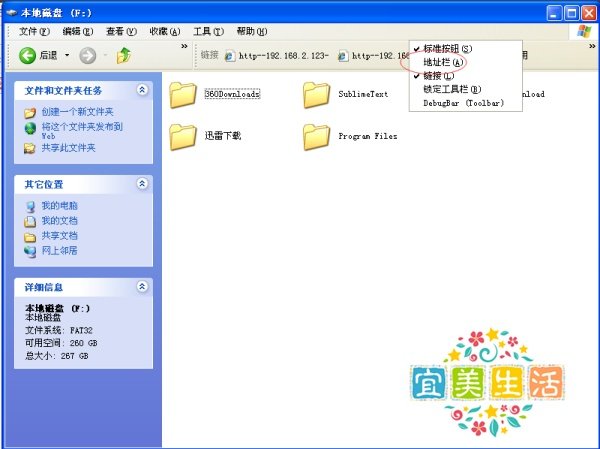This screenshot has width=600, height=449.
Task: Go to 我的电脑 link
Action: pos(60,206)
